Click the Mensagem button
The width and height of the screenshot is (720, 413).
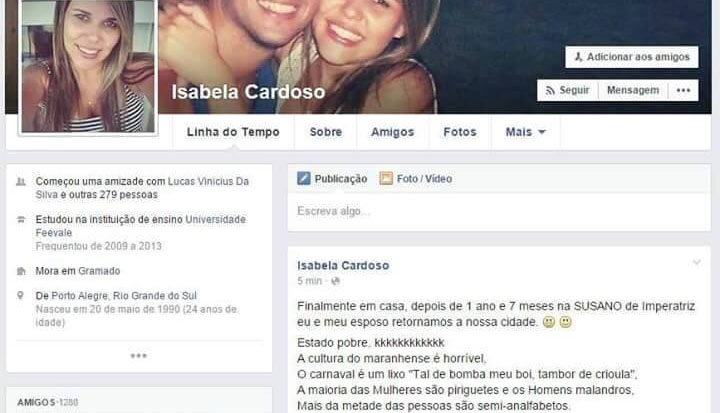coord(633,91)
